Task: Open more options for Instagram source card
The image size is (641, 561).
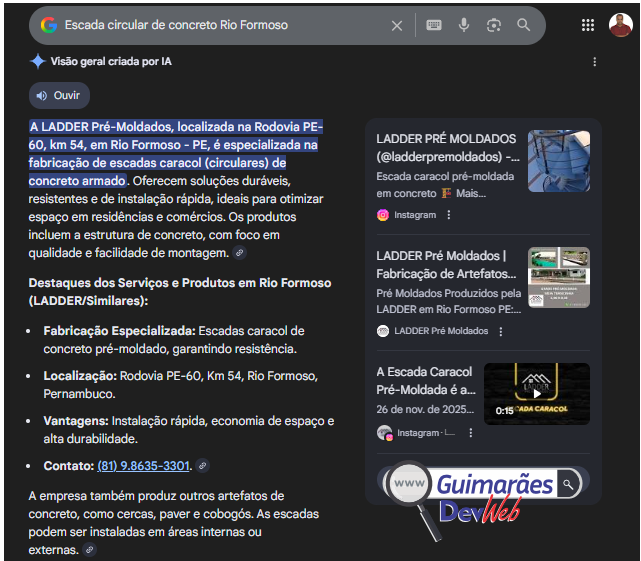Action: [x=449, y=215]
